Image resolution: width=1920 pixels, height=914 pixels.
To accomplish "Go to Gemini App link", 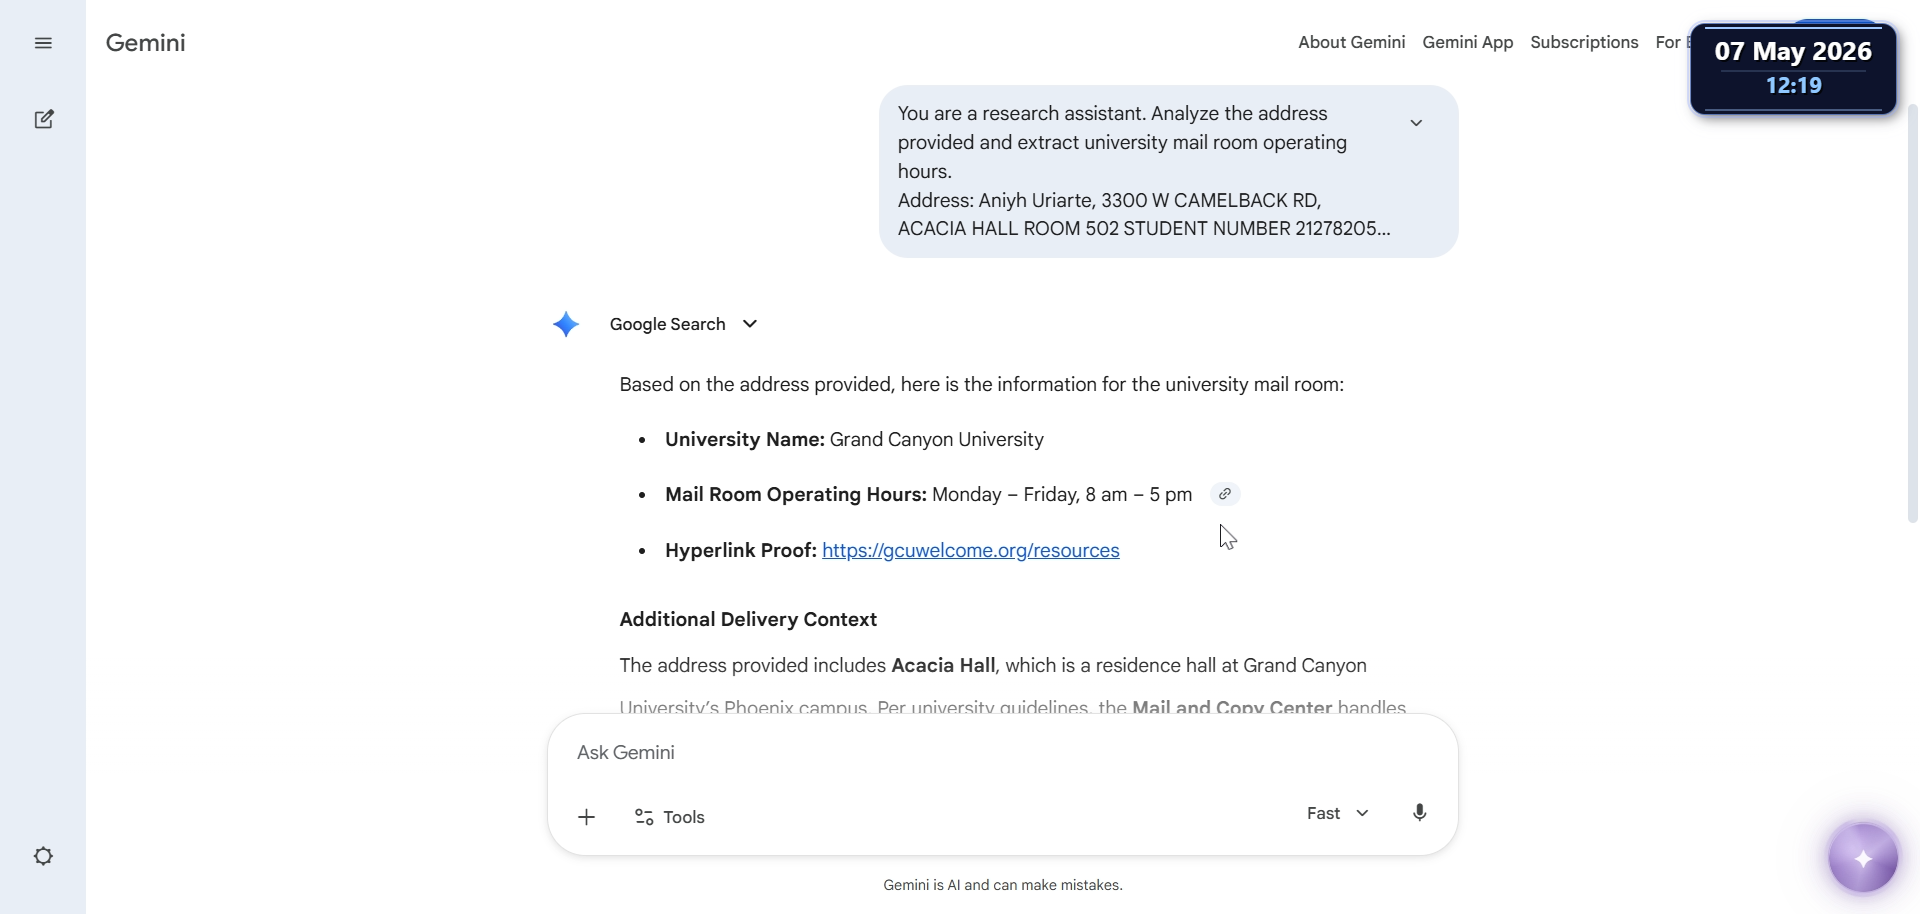I will coord(1467,42).
